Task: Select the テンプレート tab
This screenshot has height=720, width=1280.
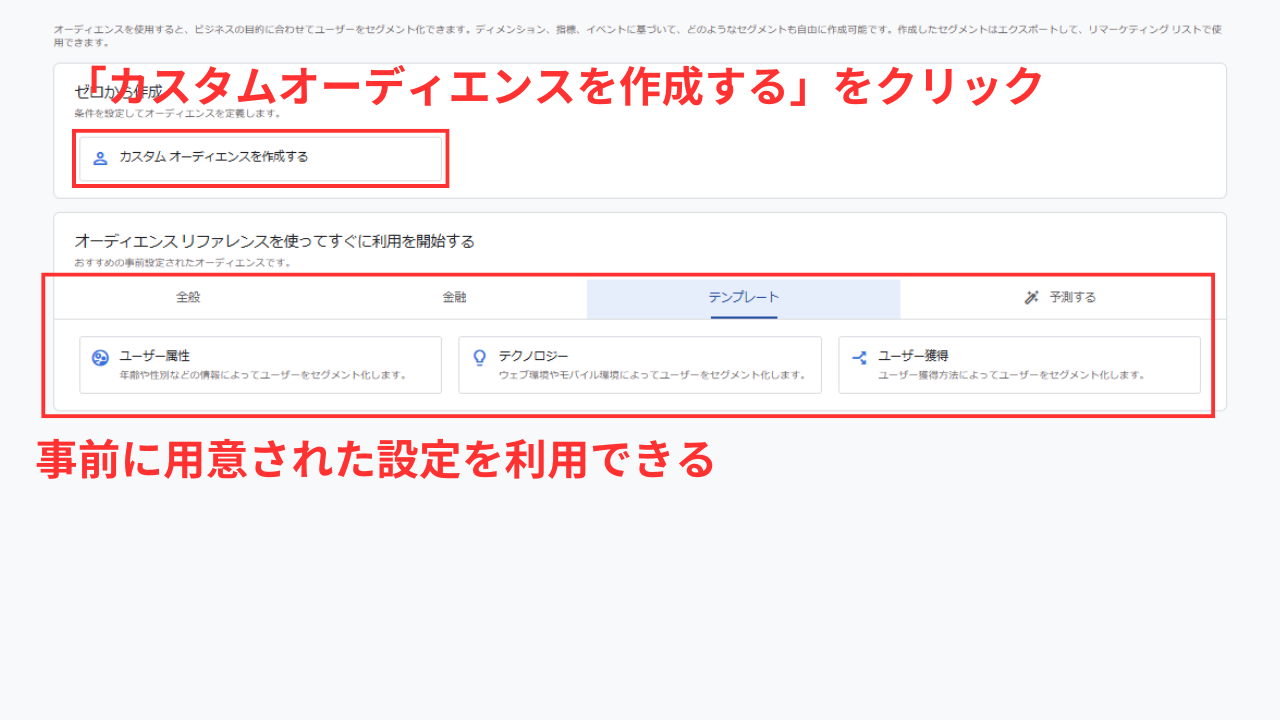Action: (744, 297)
